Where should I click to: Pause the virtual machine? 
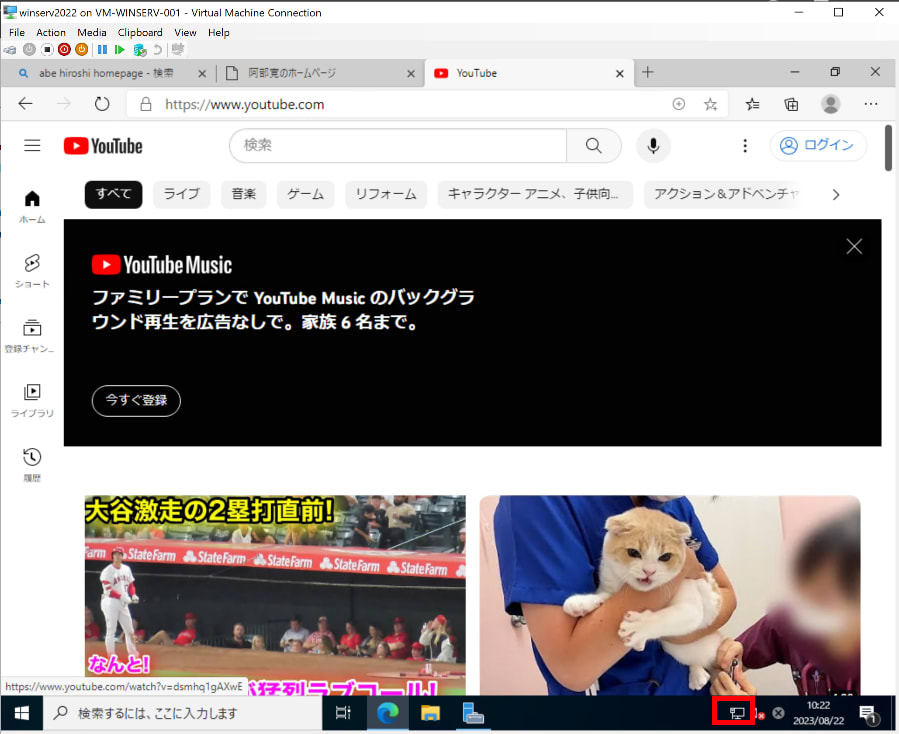tap(102, 50)
